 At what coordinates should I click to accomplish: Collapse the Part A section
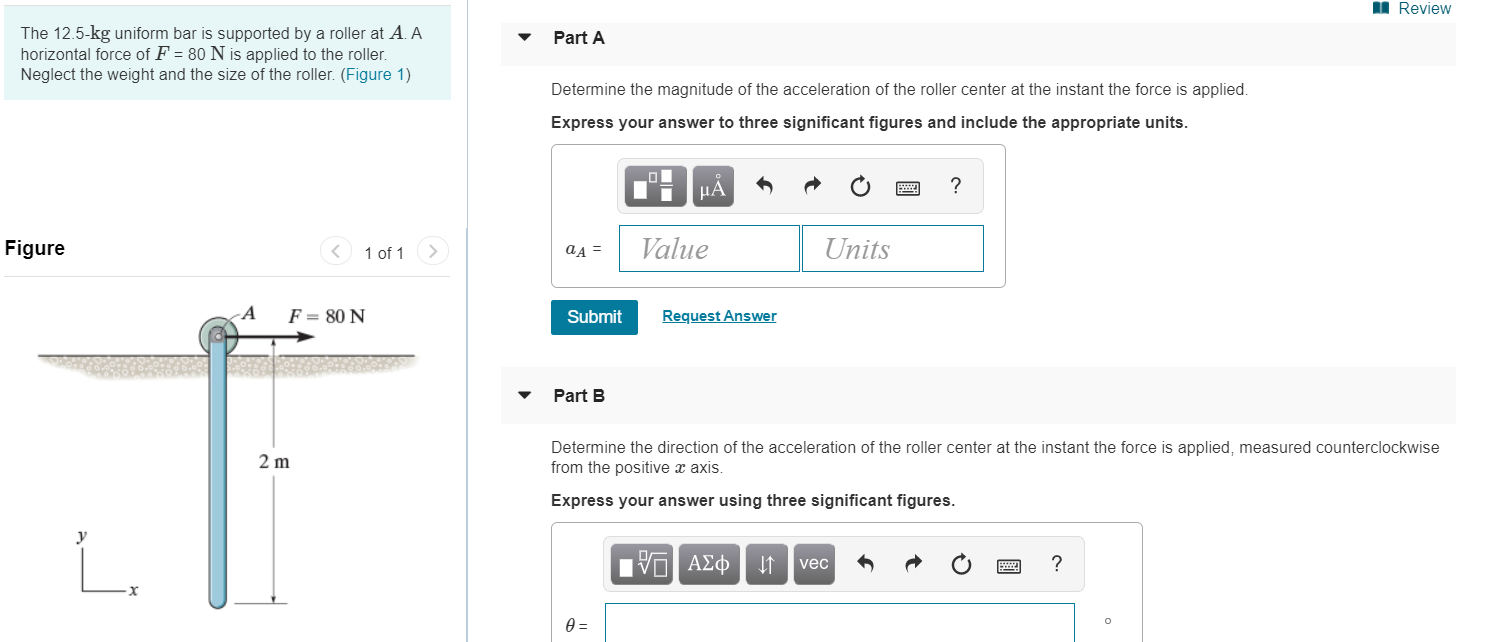click(524, 37)
